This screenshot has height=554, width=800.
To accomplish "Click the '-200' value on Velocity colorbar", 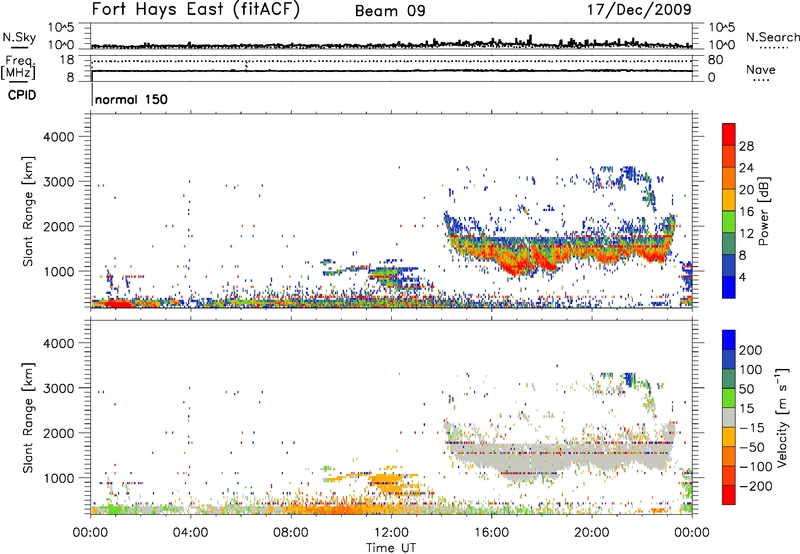I will [x=756, y=486].
